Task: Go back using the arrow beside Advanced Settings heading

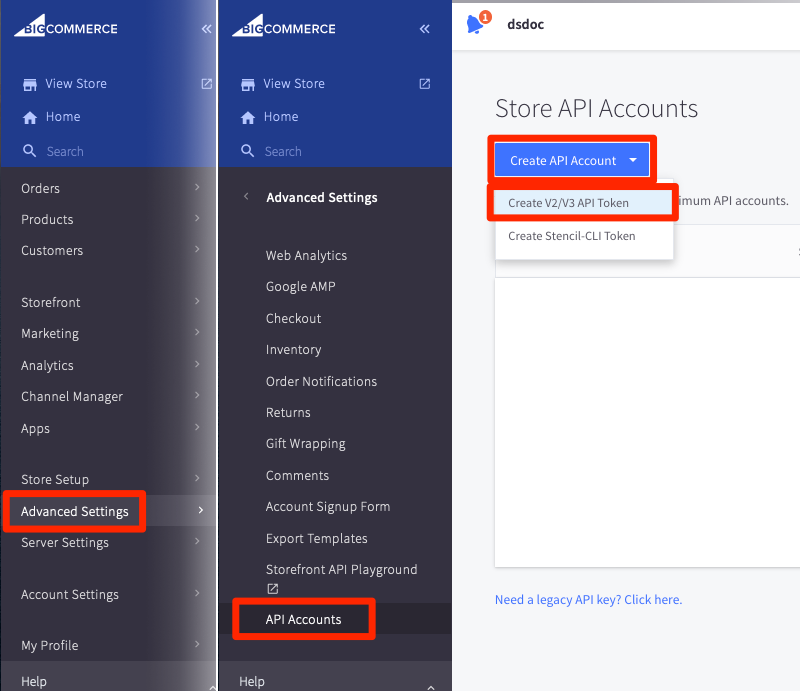Action: pyautogui.click(x=246, y=196)
